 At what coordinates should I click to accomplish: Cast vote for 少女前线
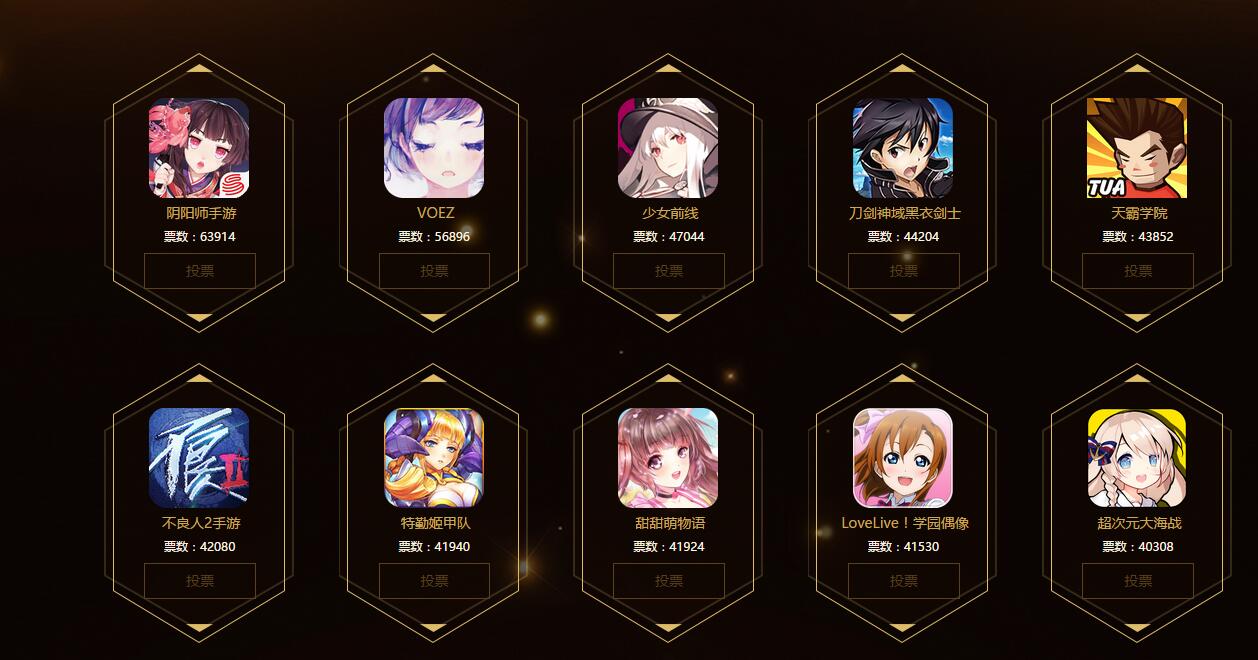[x=669, y=271]
